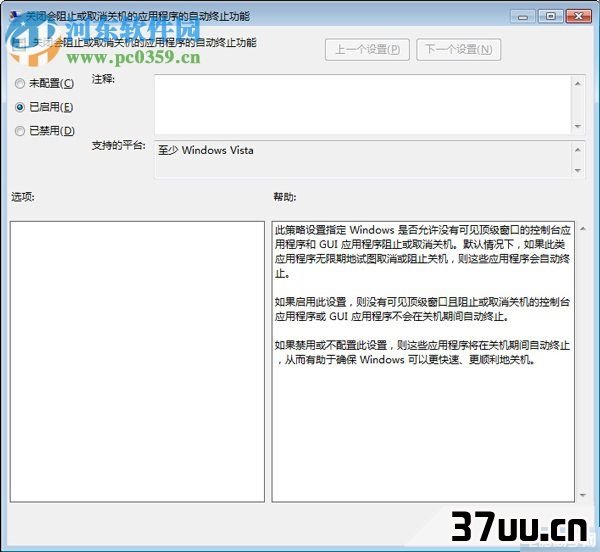Click the 帮助 pane scroll down arrow

pyautogui.click(x=583, y=495)
